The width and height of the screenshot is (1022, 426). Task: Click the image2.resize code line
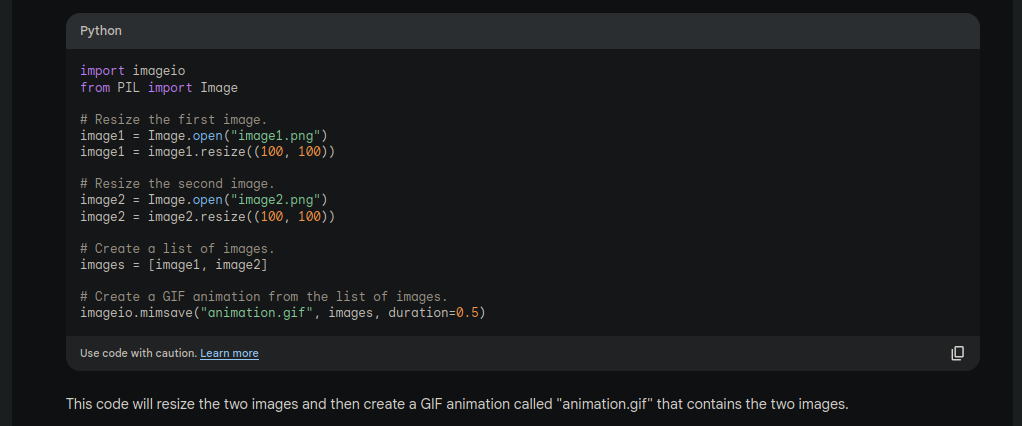(x=207, y=216)
